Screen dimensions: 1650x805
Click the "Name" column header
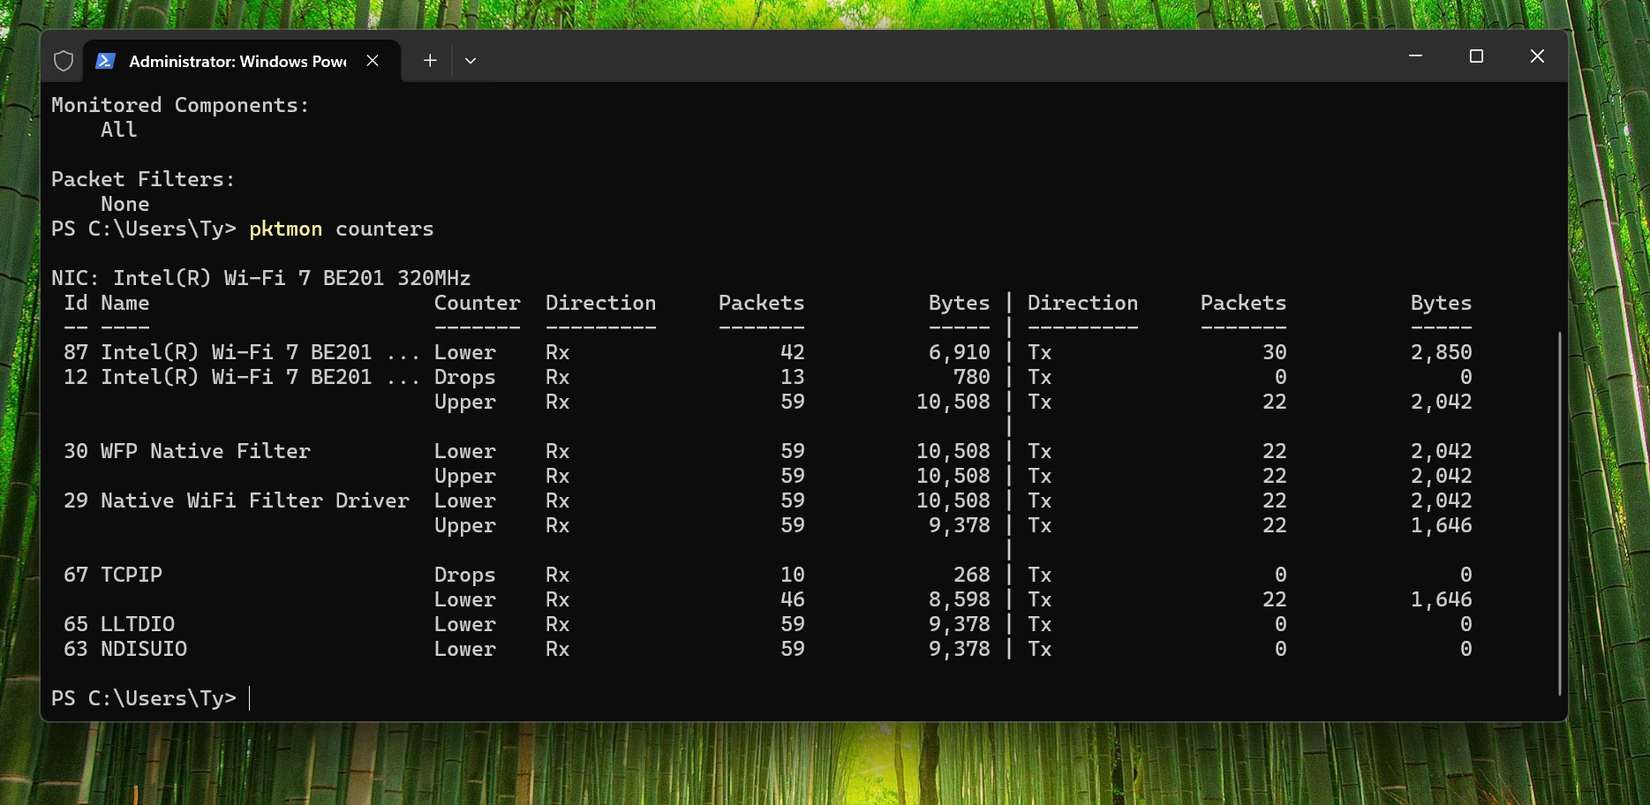125,303
